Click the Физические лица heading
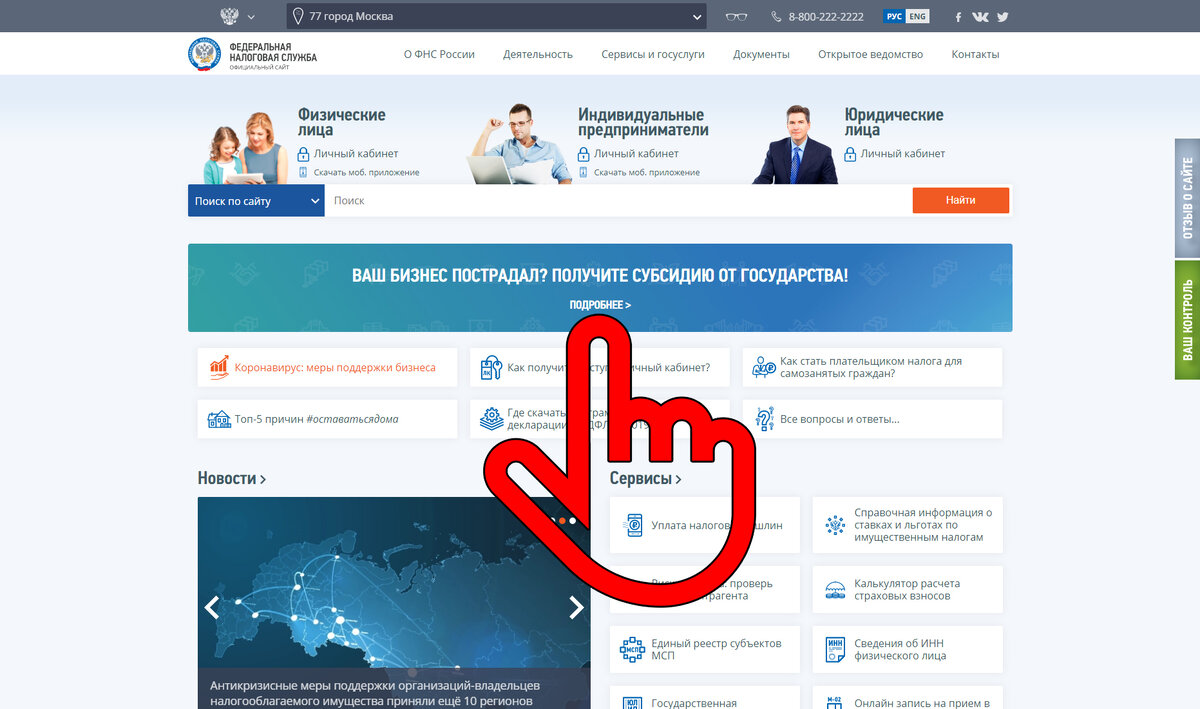The width and height of the screenshot is (1200, 709). 341,122
